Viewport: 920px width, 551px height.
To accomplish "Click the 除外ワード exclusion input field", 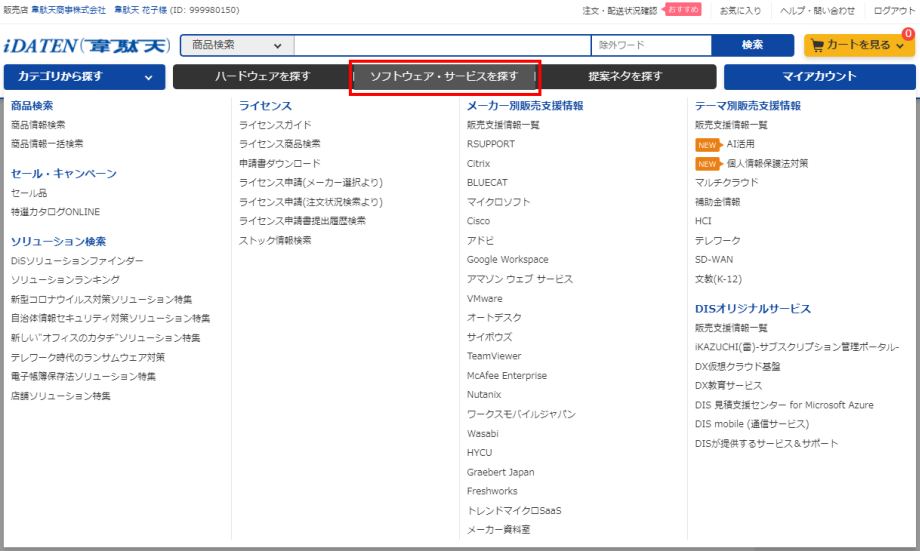I will coord(651,45).
